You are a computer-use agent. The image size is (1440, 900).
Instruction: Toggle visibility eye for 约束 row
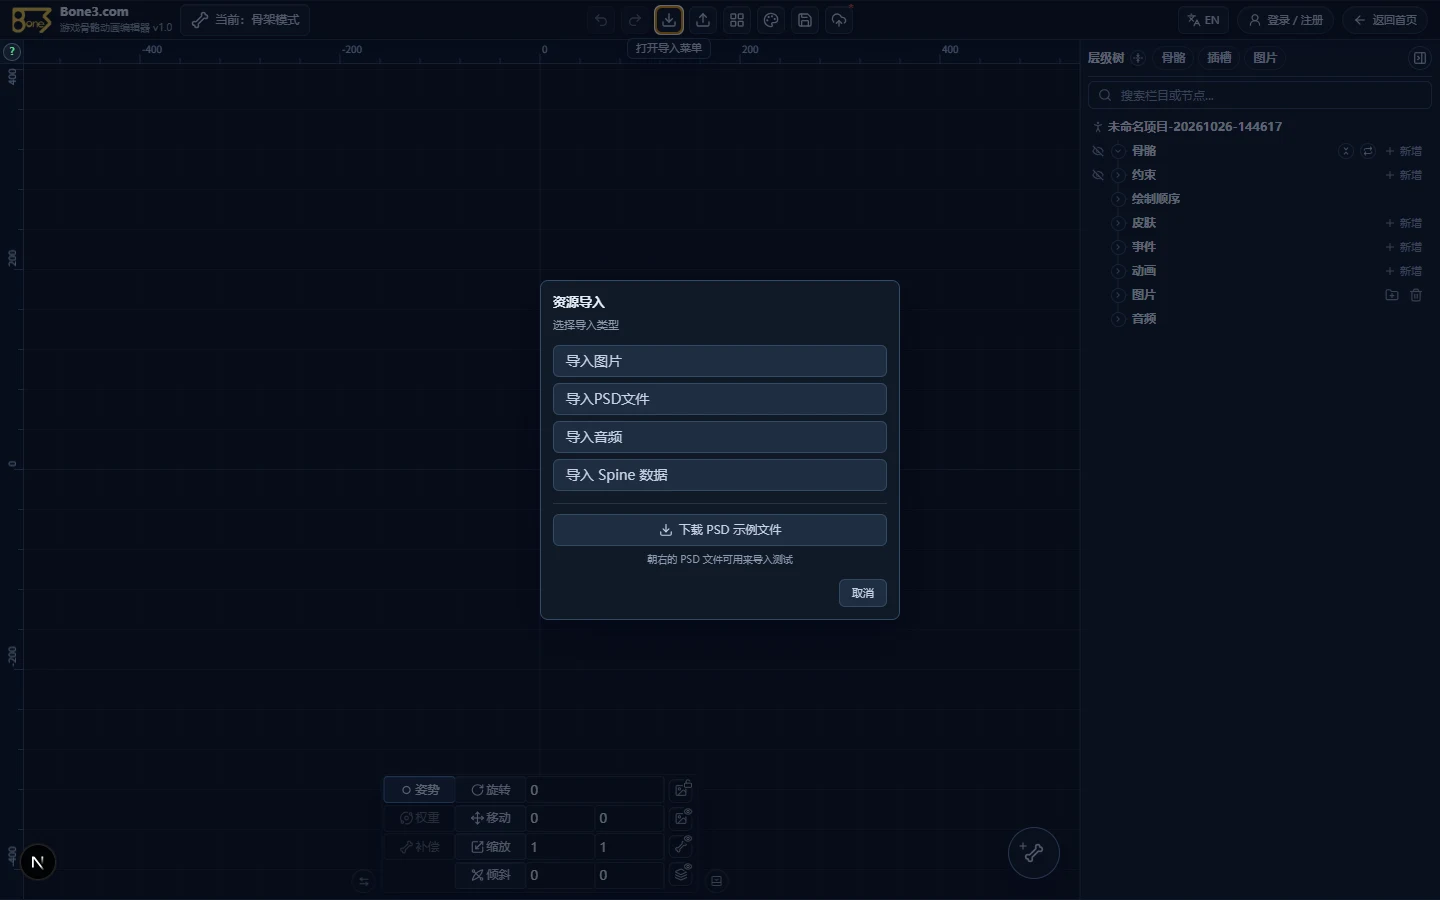(1098, 175)
